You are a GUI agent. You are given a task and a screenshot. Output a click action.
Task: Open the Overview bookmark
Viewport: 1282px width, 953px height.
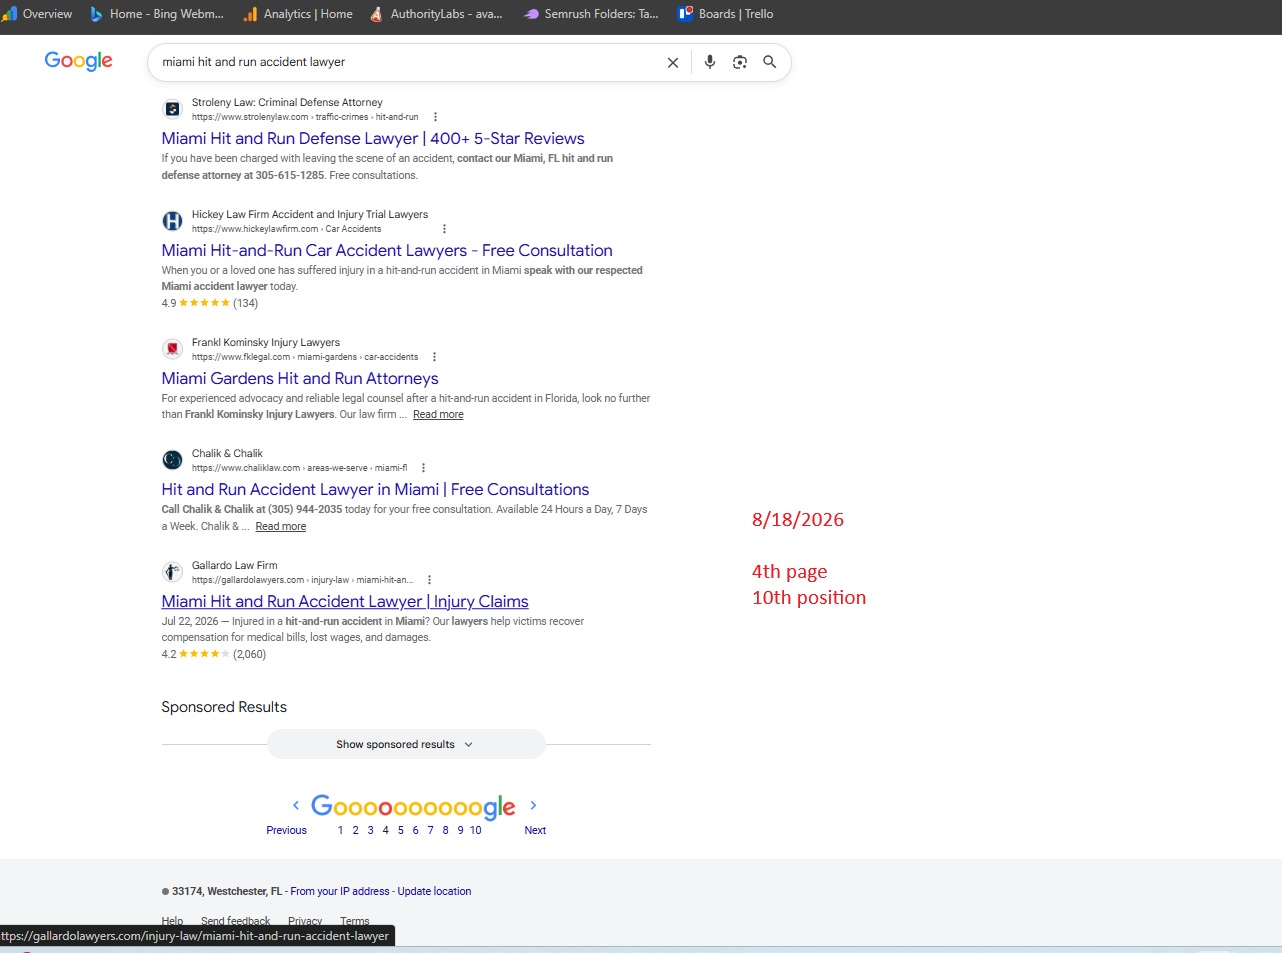pos(37,14)
